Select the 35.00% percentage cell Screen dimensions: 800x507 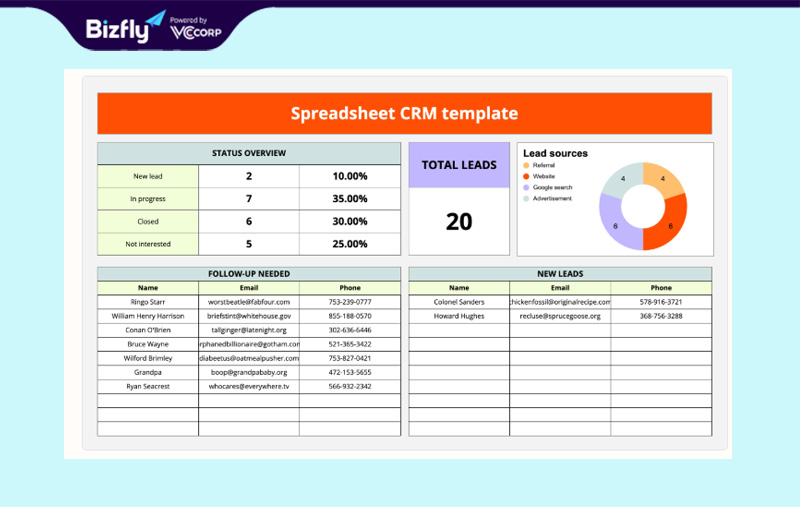pos(350,199)
